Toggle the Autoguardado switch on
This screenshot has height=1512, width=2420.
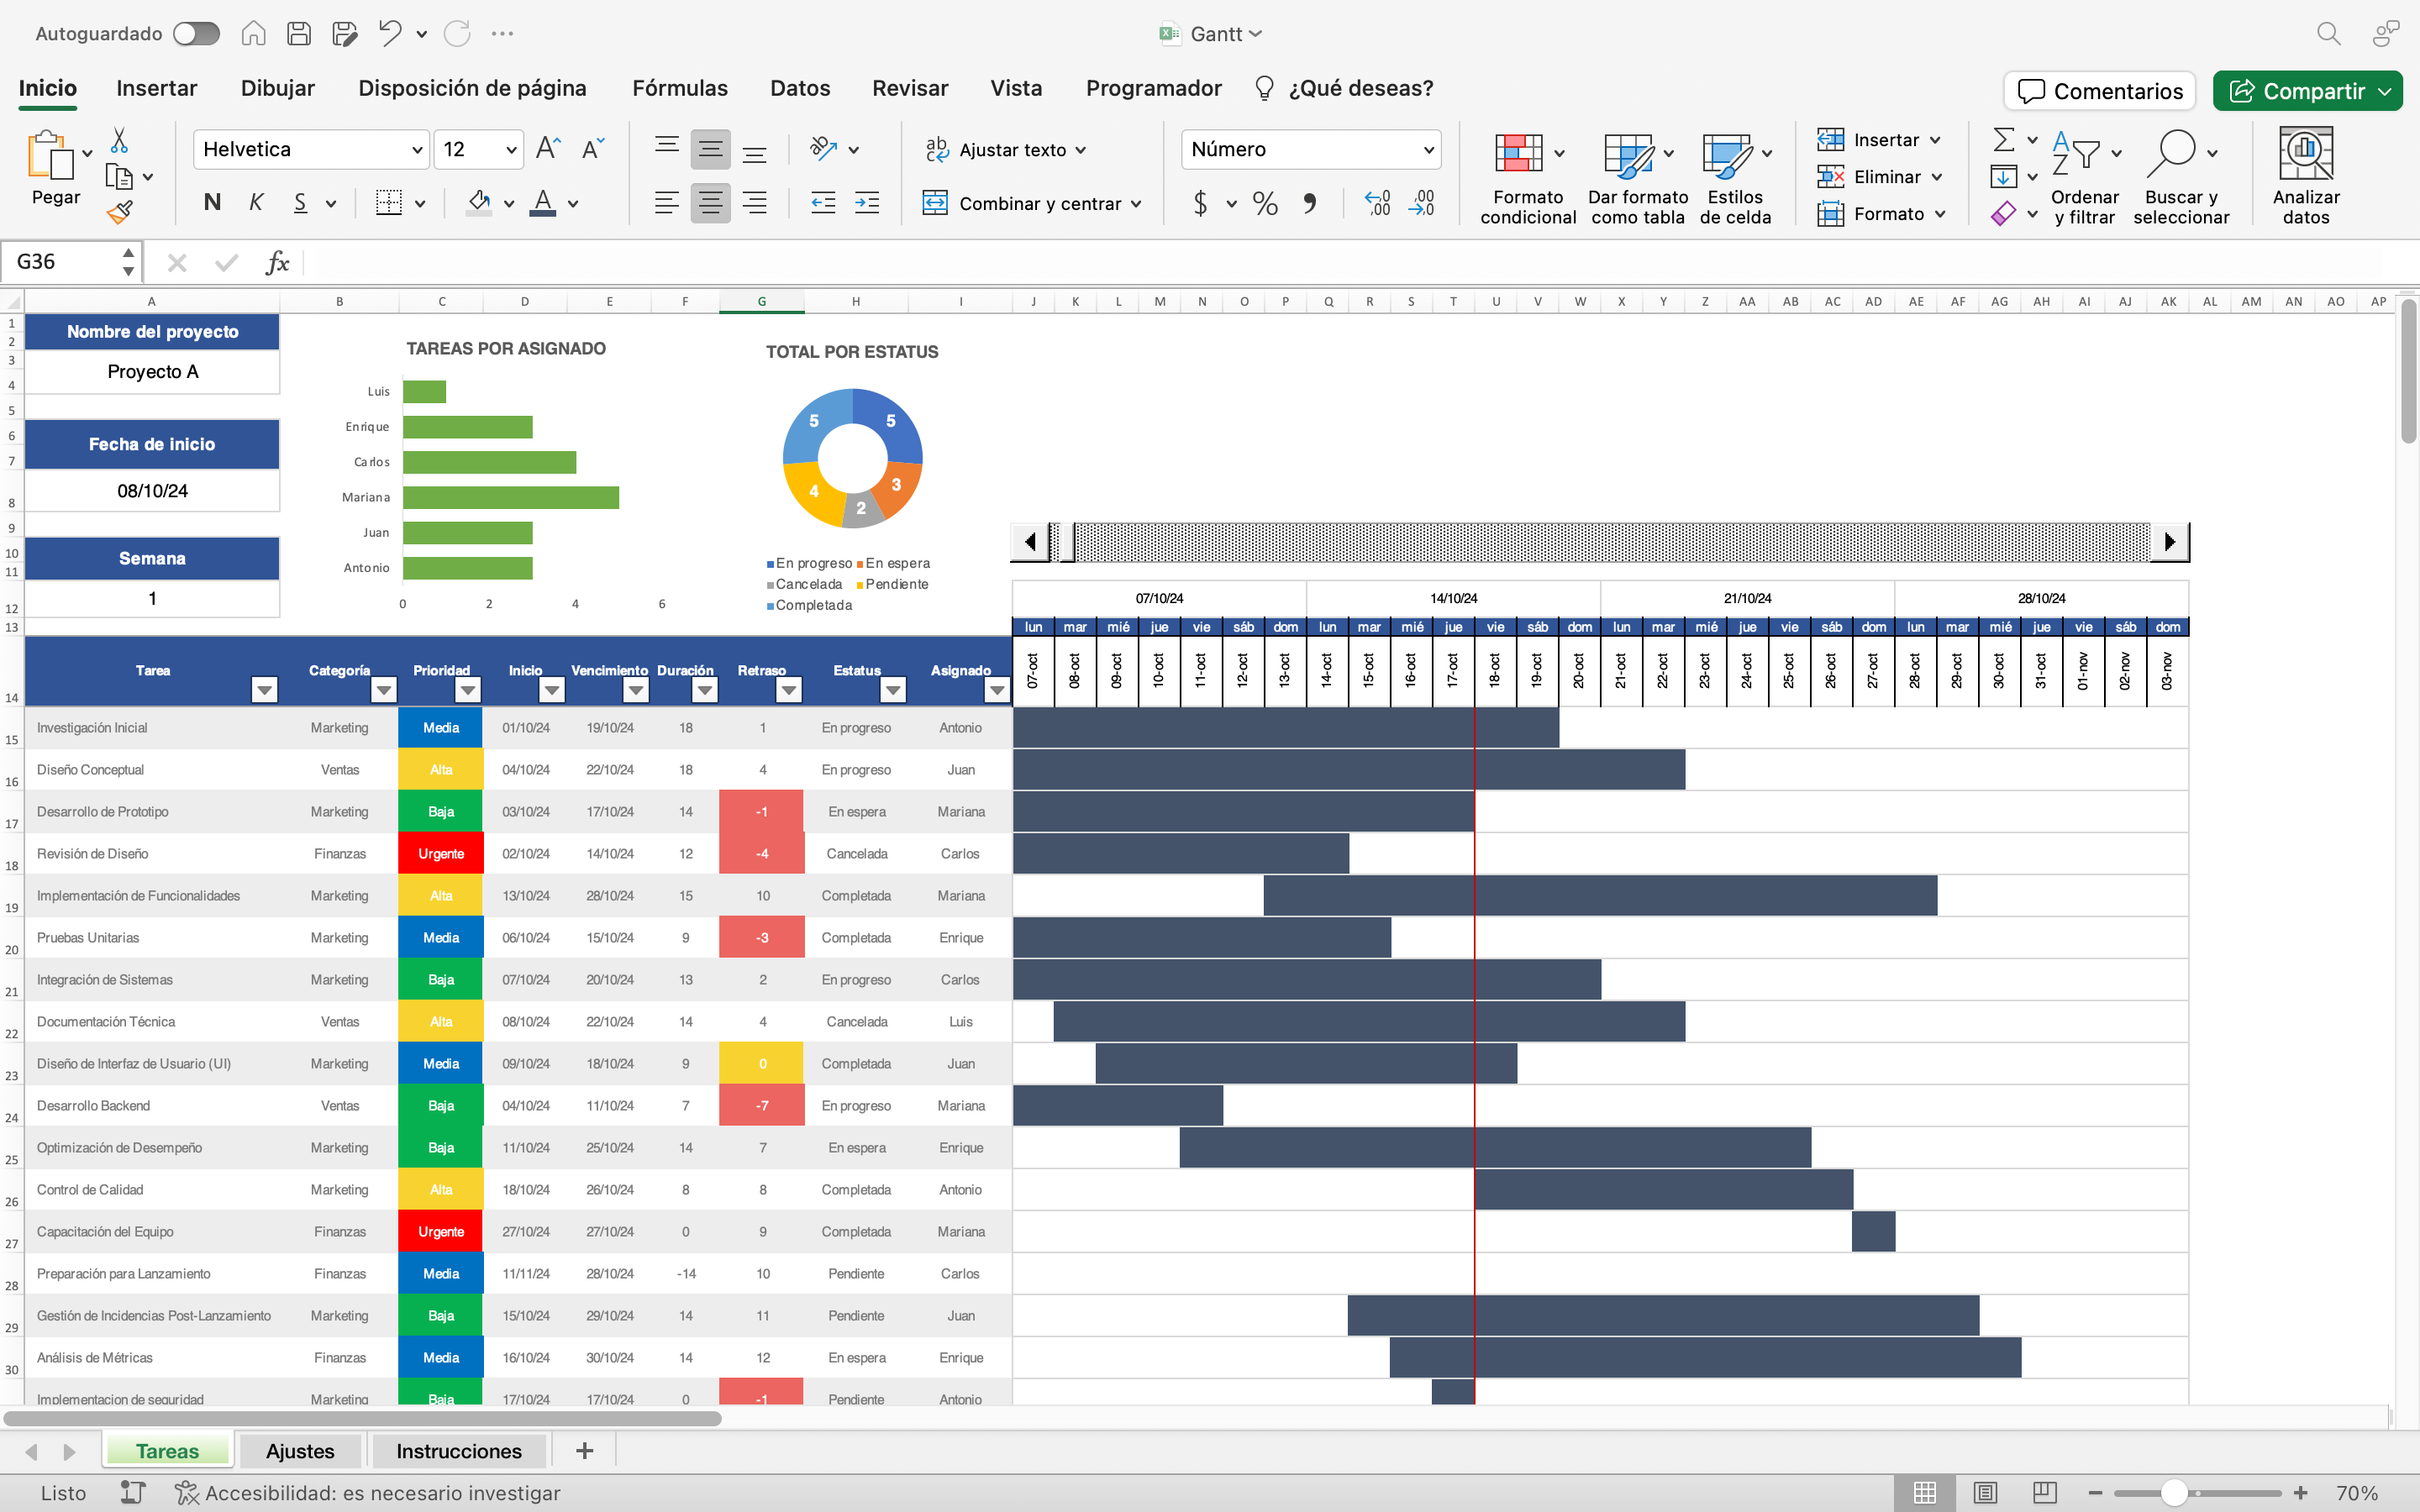pyautogui.click(x=196, y=33)
